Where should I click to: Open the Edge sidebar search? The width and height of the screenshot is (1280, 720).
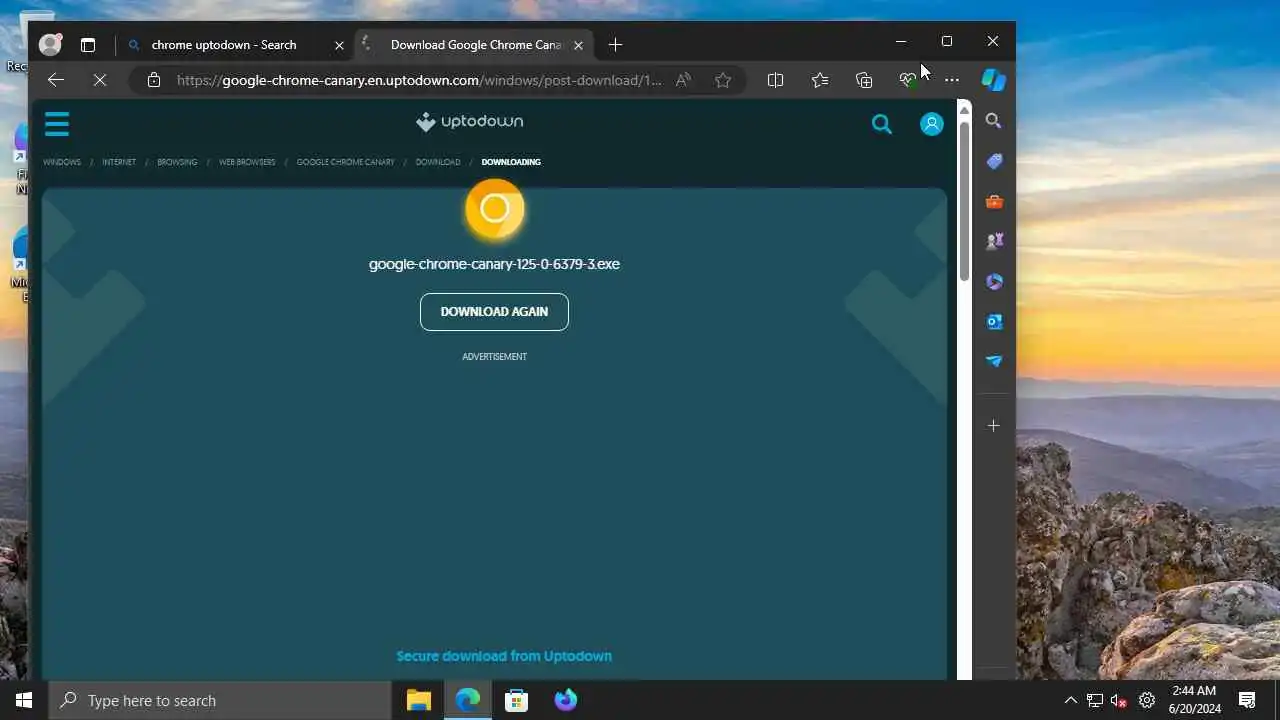pos(993,121)
